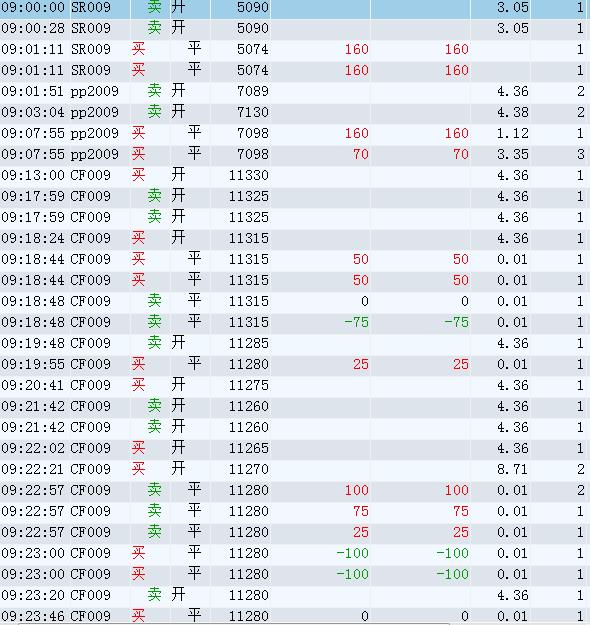Select the 09:19:48 CF009 row at 11285
590x625 pixels.
tap(294, 343)
